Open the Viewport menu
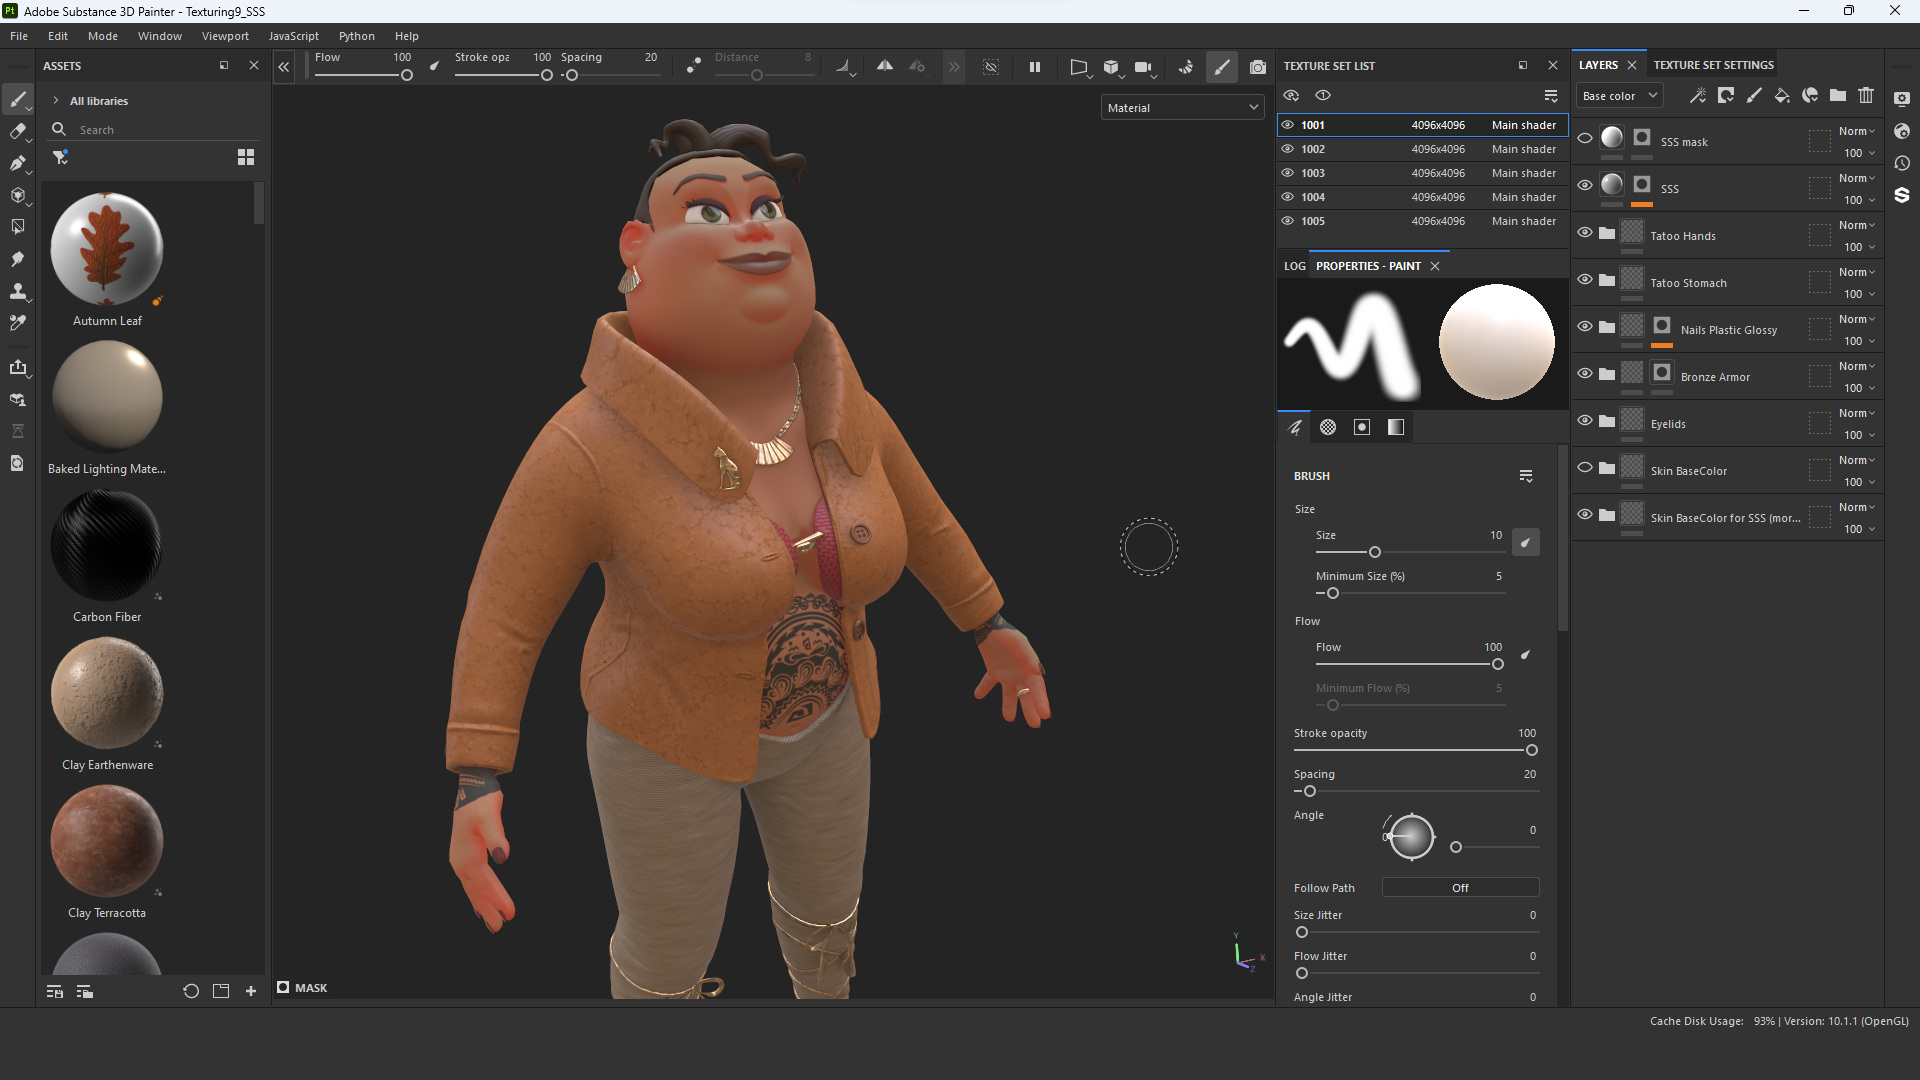This screenshot has height=1080, width=1920. pos(225,36)
